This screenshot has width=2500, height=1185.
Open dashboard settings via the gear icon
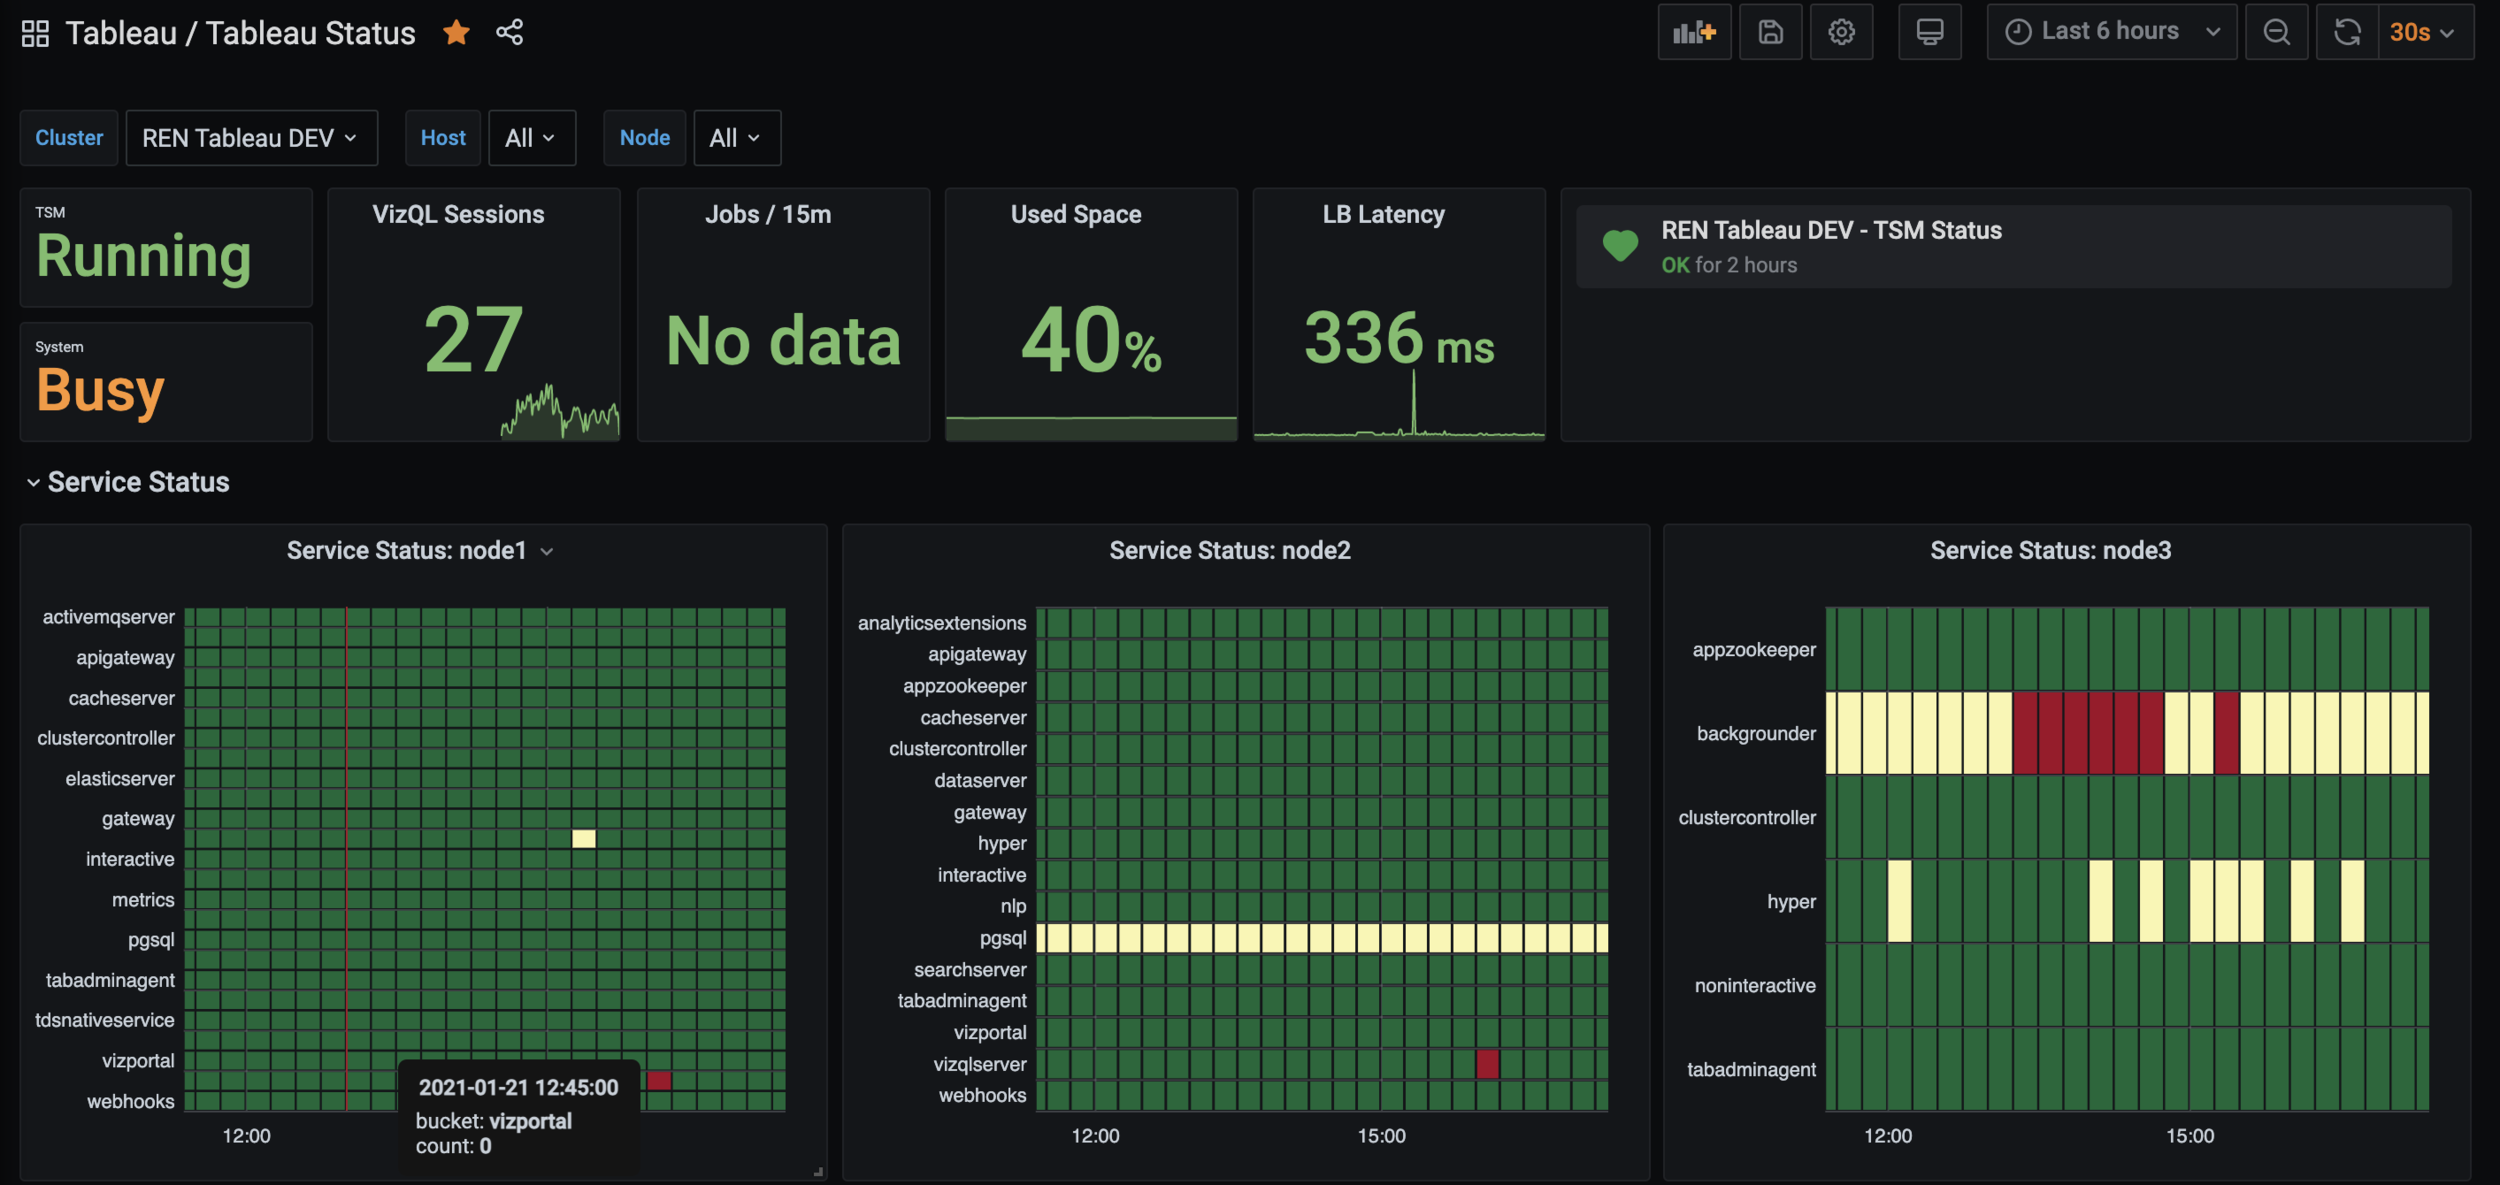(1841, 32)
